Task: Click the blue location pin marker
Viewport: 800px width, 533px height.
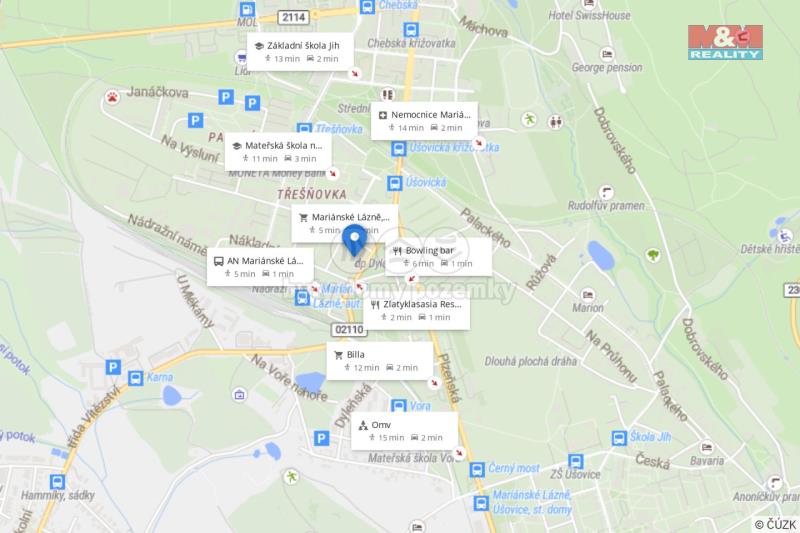Action: [354, 240]
